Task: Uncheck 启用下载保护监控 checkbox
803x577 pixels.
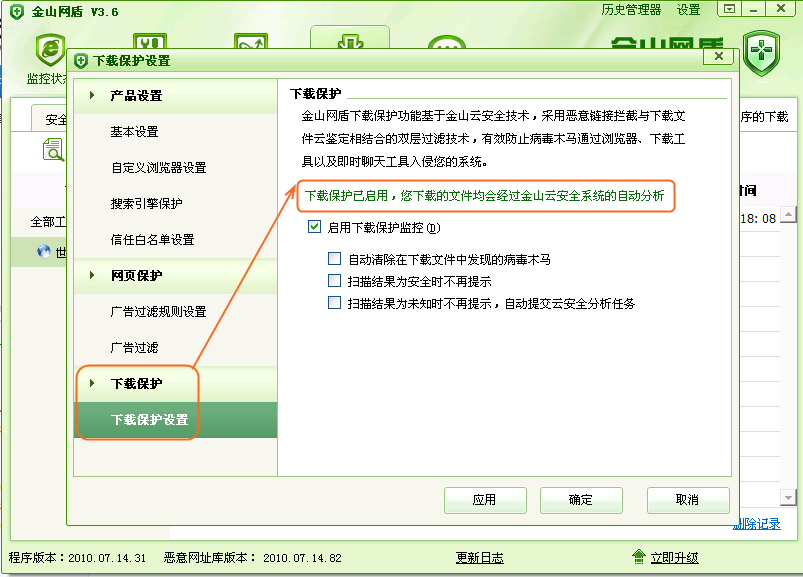Action: [314, 227]
